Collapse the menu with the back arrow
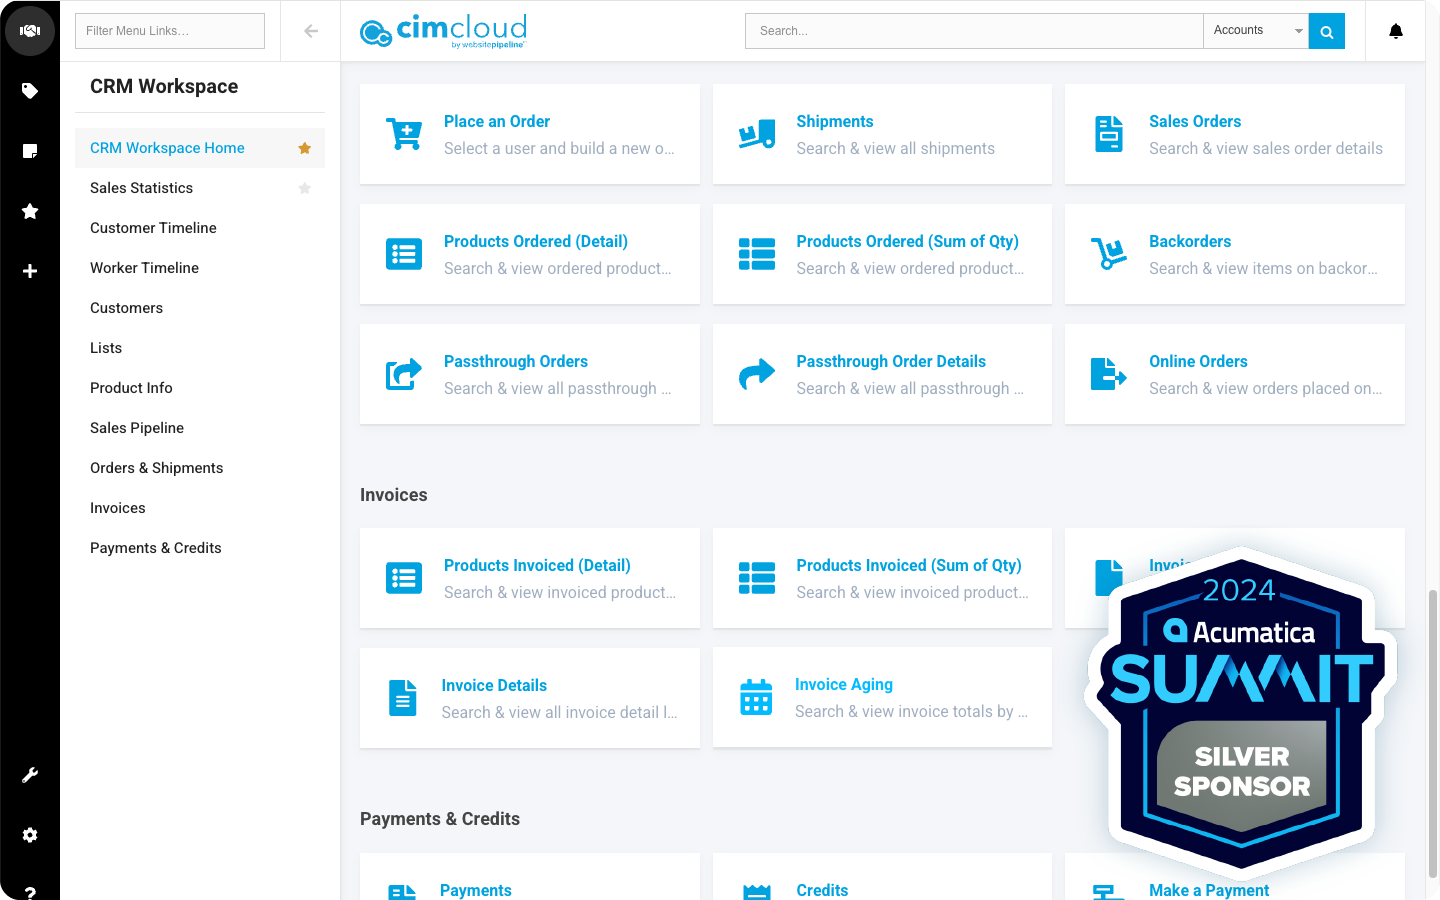This screenshot has width=1440, height=900. point(311,31)
